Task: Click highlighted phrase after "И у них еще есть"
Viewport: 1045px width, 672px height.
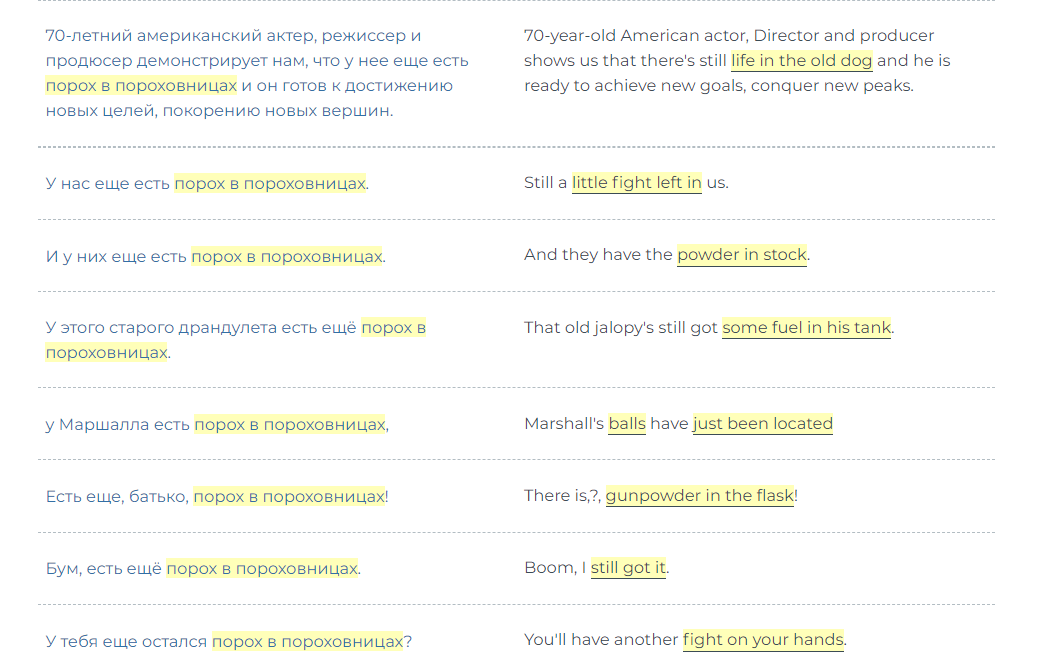Action: pos(287,257)
